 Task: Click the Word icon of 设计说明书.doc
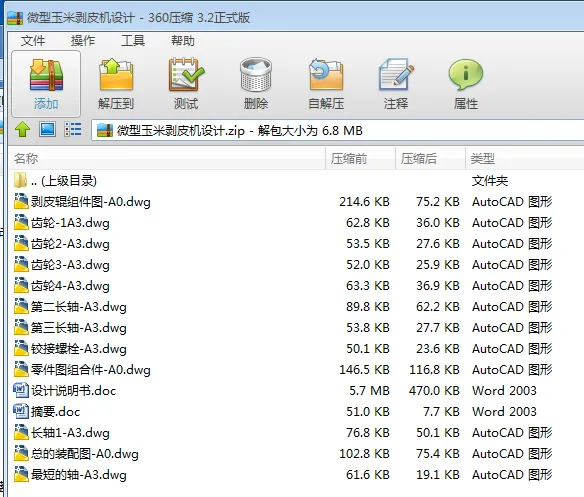click(x=20, y=390)
